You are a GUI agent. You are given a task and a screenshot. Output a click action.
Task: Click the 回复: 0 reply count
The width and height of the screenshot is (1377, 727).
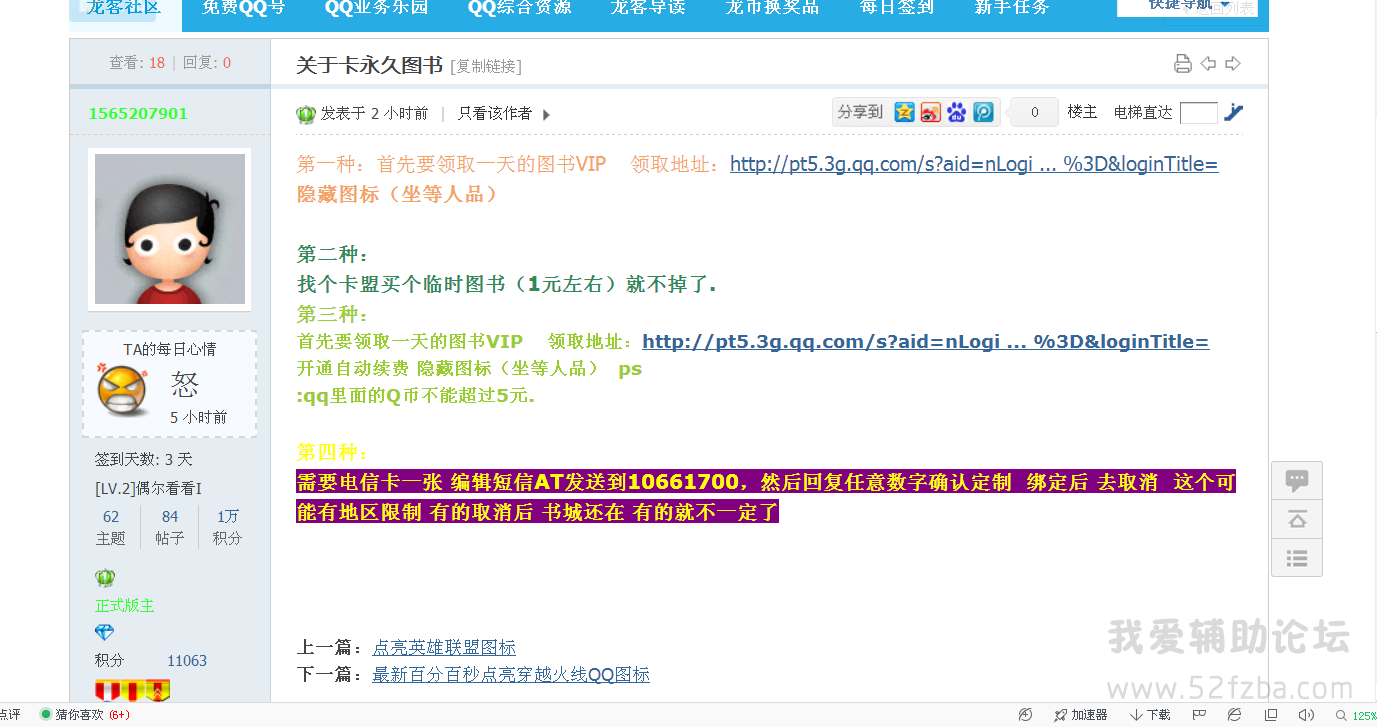(x=207, y=63)
